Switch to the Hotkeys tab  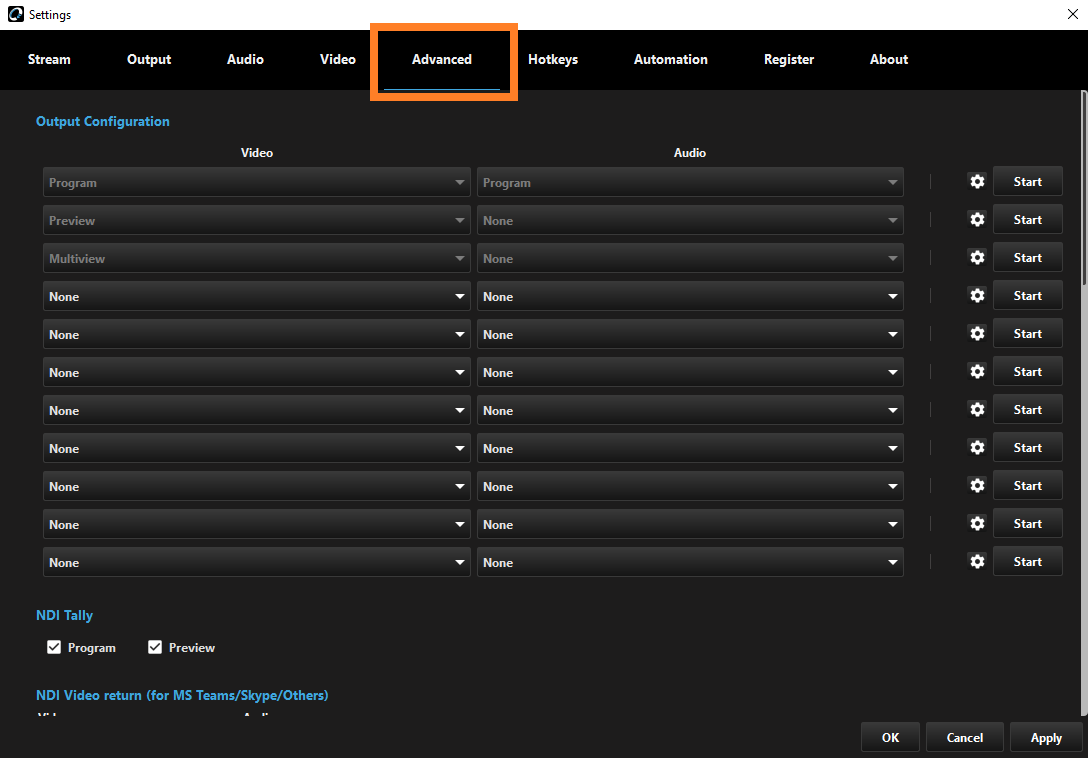553,59
